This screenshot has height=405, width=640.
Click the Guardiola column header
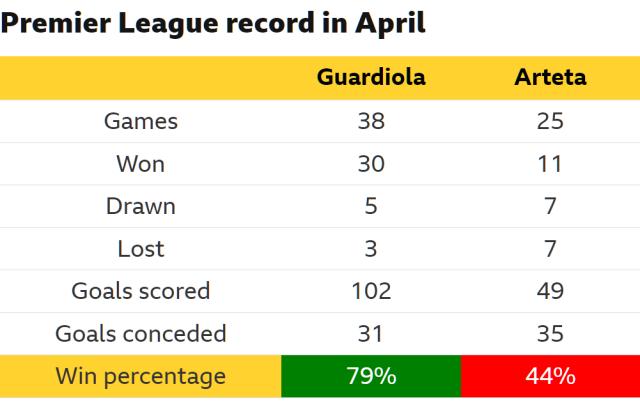pos(371,78)
